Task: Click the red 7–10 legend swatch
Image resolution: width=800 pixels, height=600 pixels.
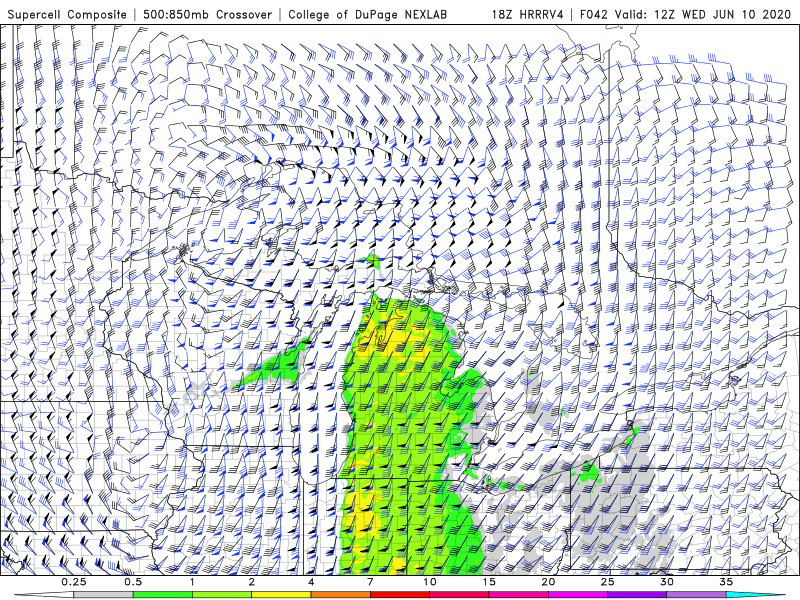Action: click(400, 595)
